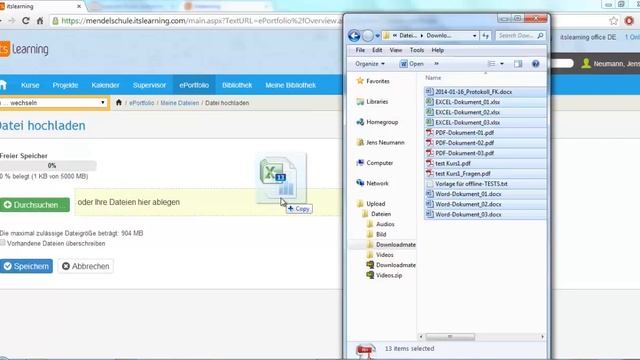This screenshot has height=360, width=640.
Task: Open the Tools menu in Explorer
Action: (x=417, y=50)
